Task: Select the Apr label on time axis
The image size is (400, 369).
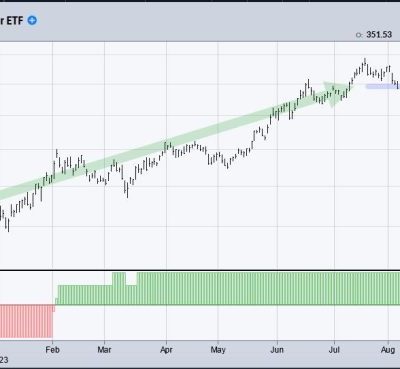Action: [x=166, y=350]
